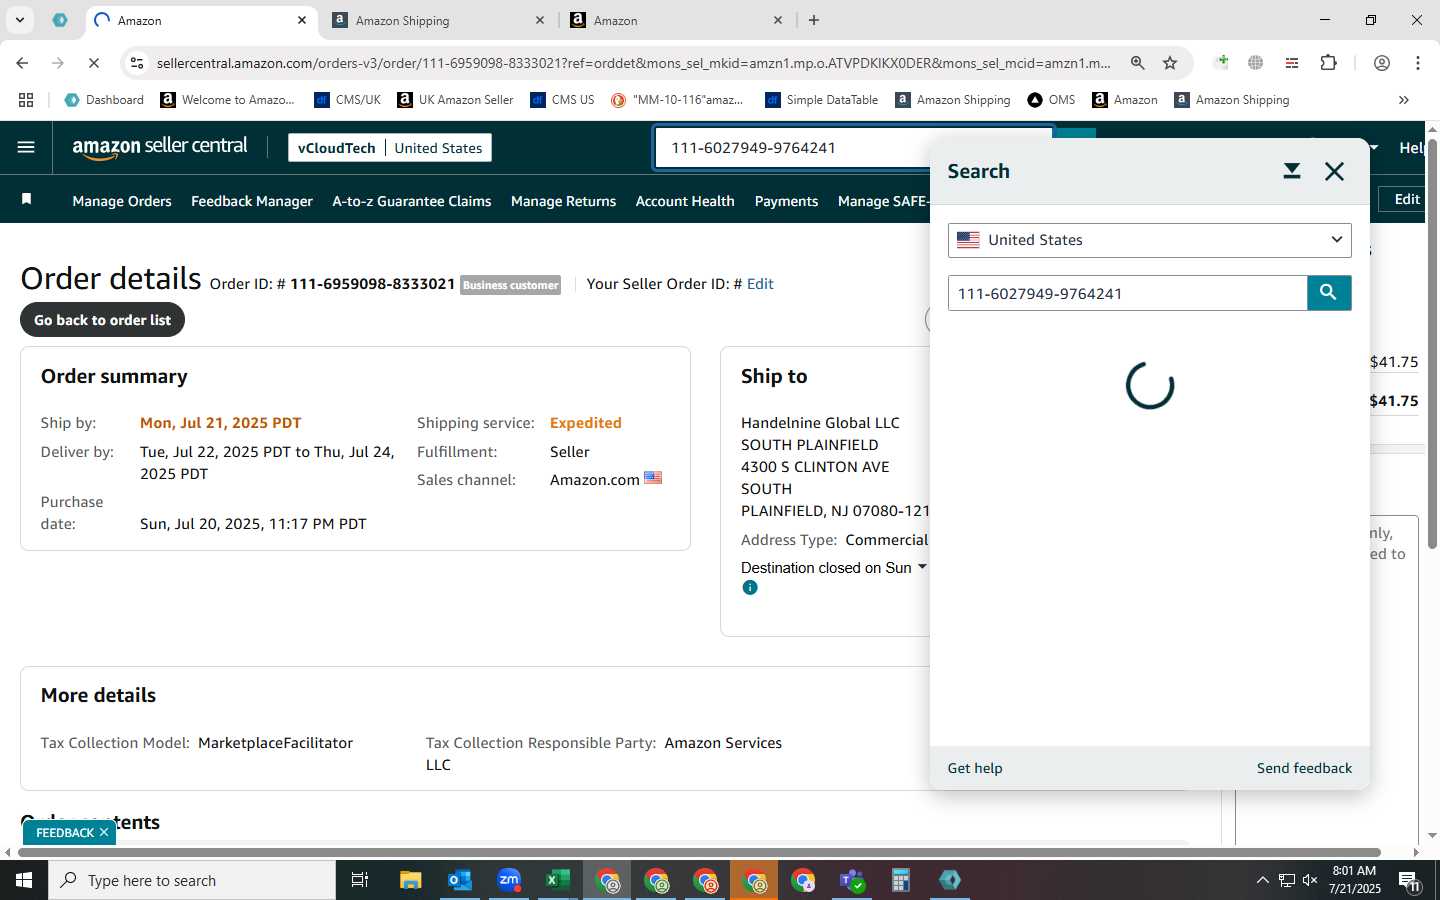Click the bookmark flag icon in nav bar
The height and width of the screenshot is (900, 1440).
click(x=27, y=199)
